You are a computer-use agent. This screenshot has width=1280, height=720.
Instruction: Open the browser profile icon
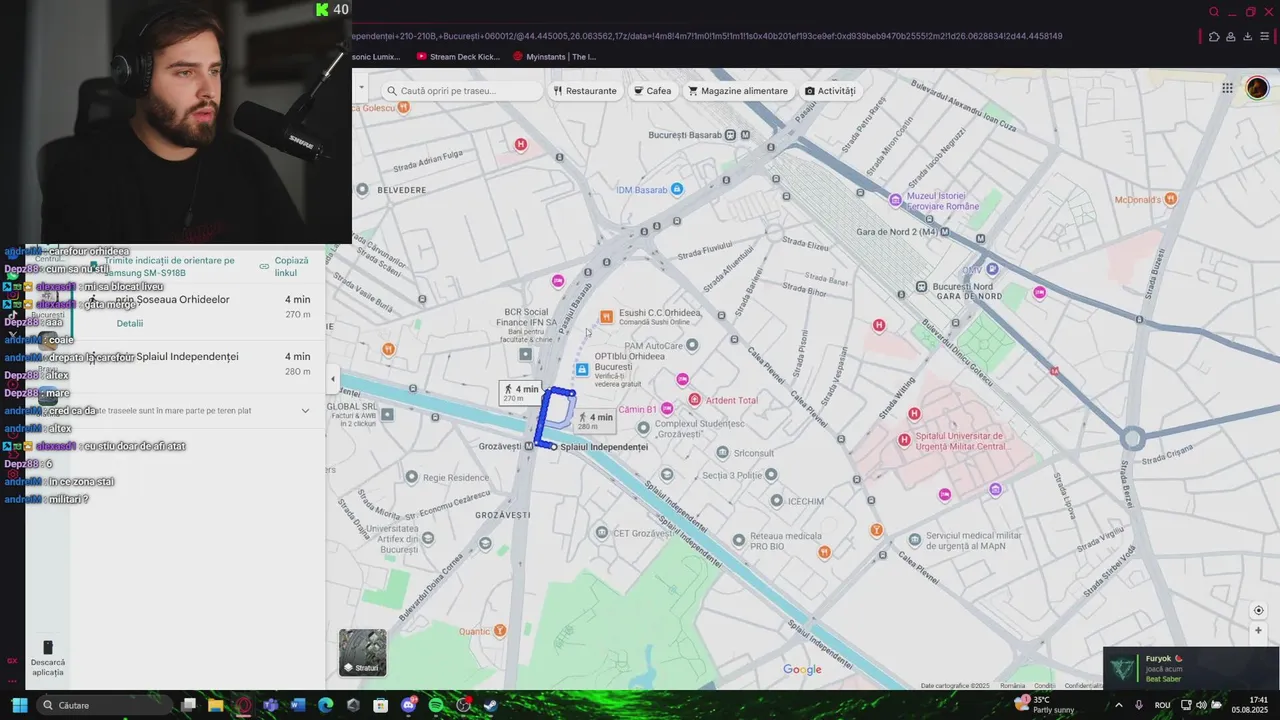(x=1231, y=37)
